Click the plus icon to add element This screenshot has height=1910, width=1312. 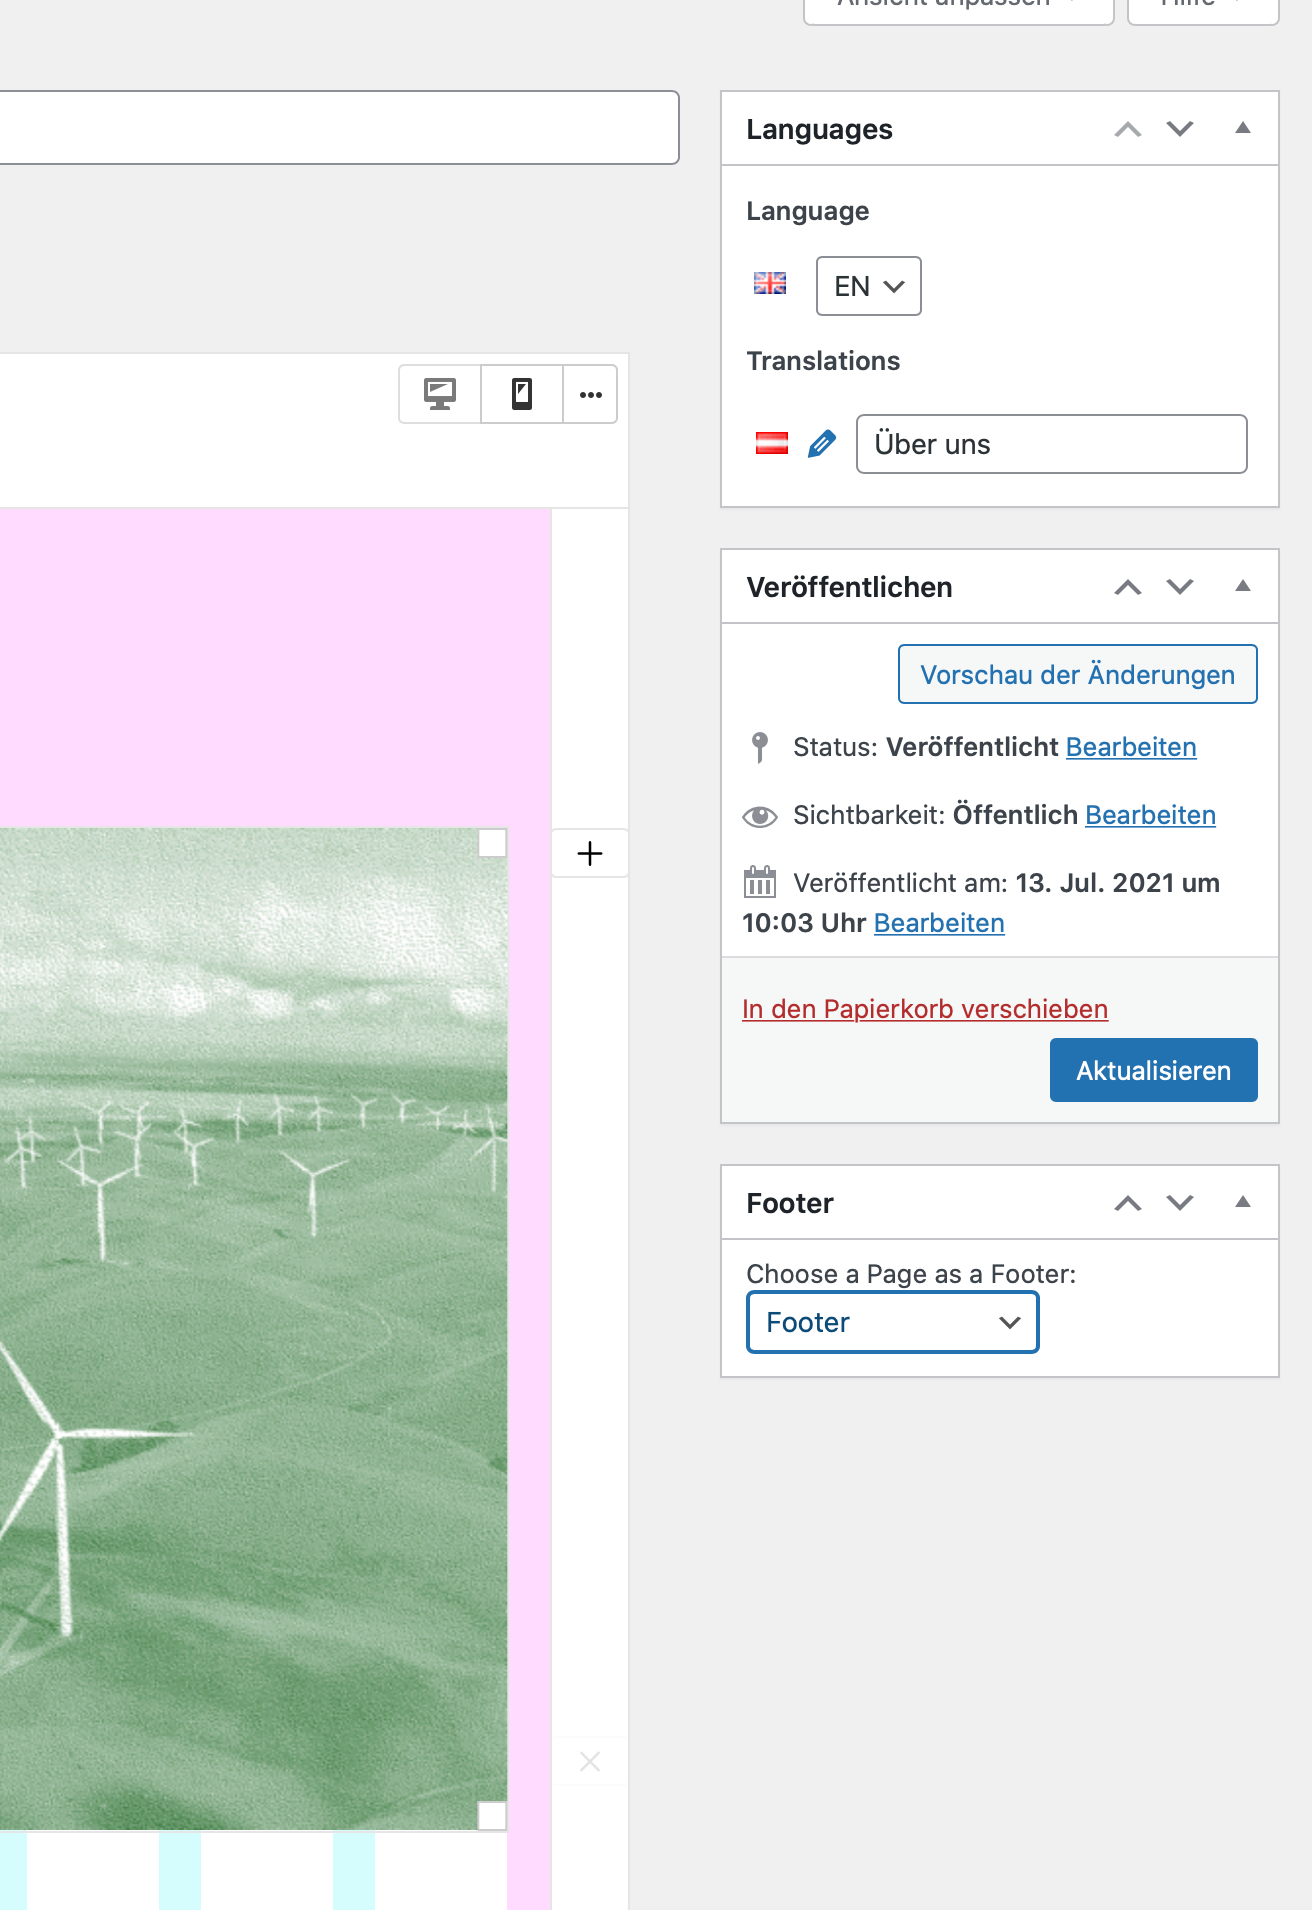(590, 853)
